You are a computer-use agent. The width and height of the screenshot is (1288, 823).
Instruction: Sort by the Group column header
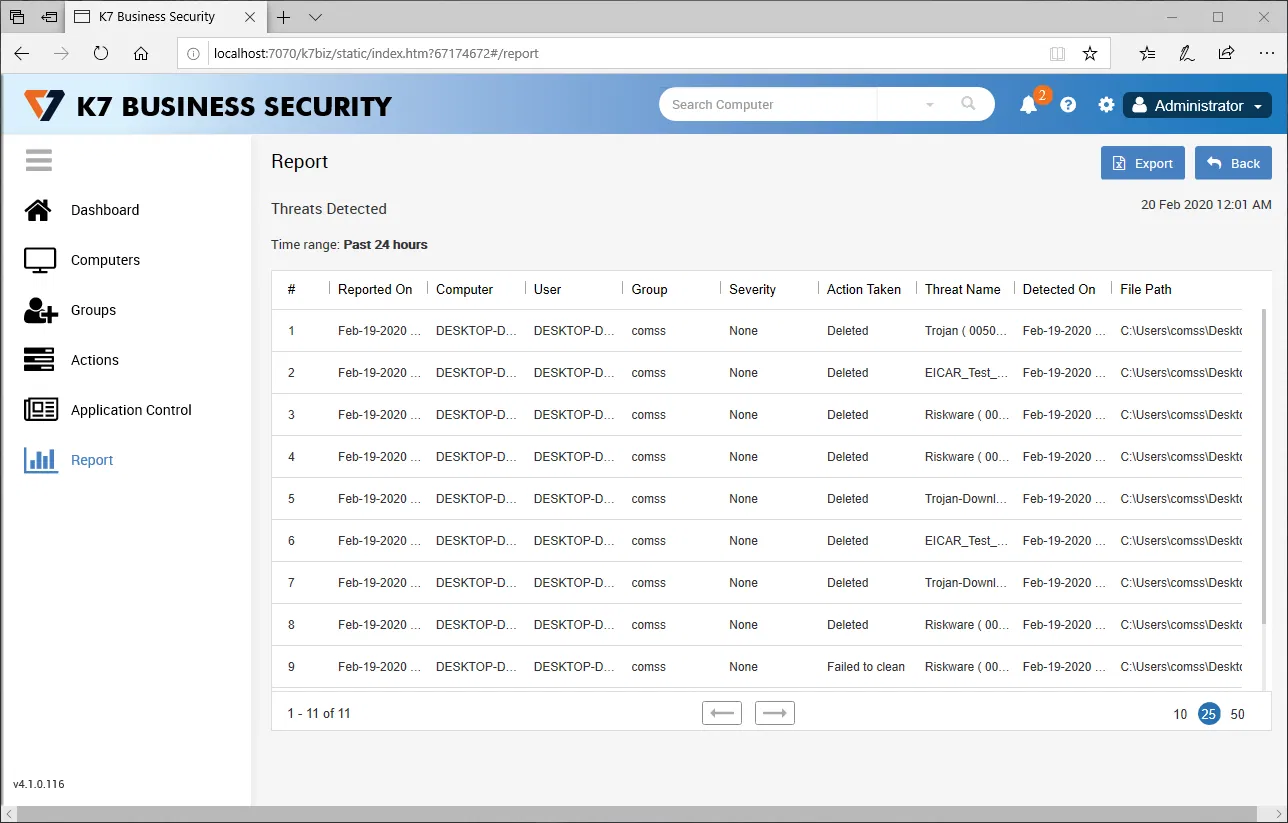[649, 289]
